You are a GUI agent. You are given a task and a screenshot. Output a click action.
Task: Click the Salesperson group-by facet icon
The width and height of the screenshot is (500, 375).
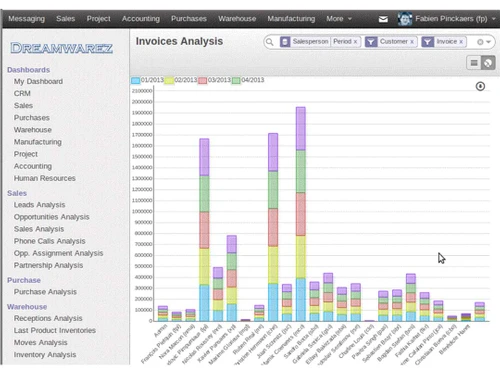coord(285,42)
